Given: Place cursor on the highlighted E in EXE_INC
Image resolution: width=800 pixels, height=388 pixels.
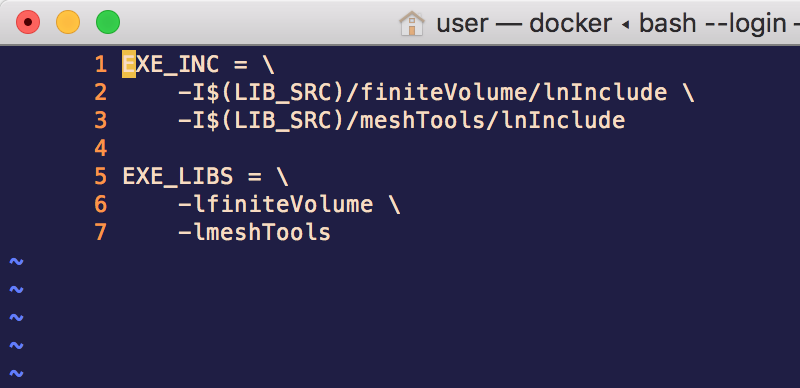Looking at the screenshot, I should (x=129, y=65).
